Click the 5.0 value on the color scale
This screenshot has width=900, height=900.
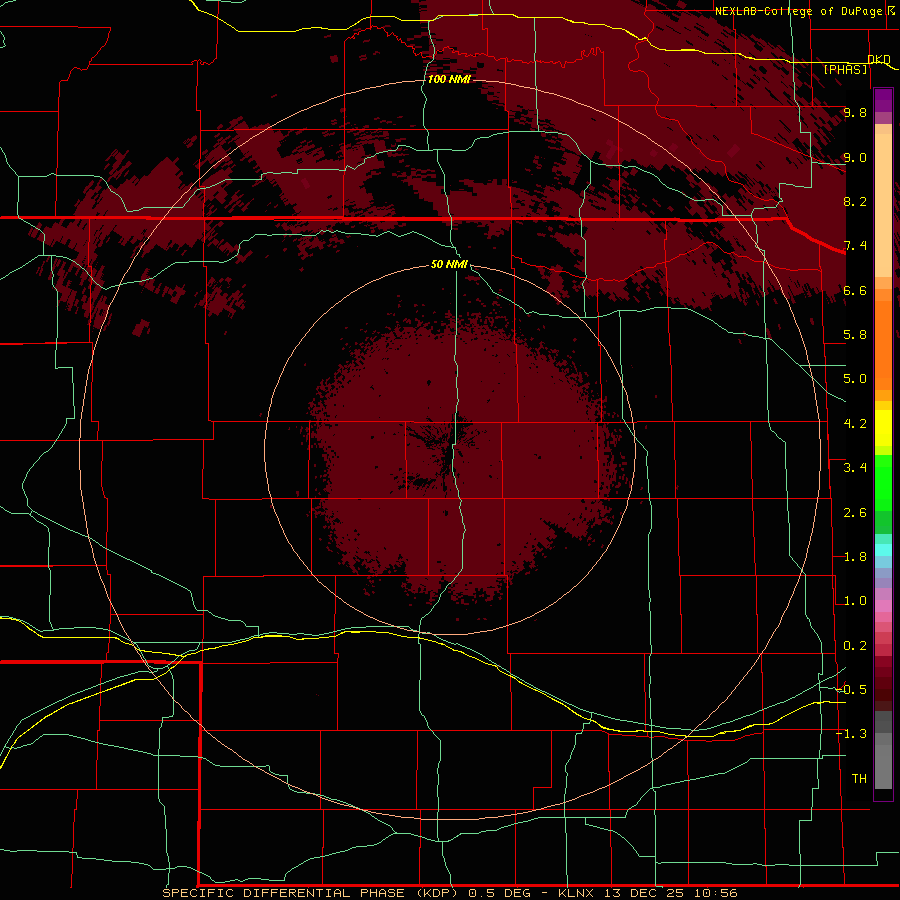pos(855,379)
